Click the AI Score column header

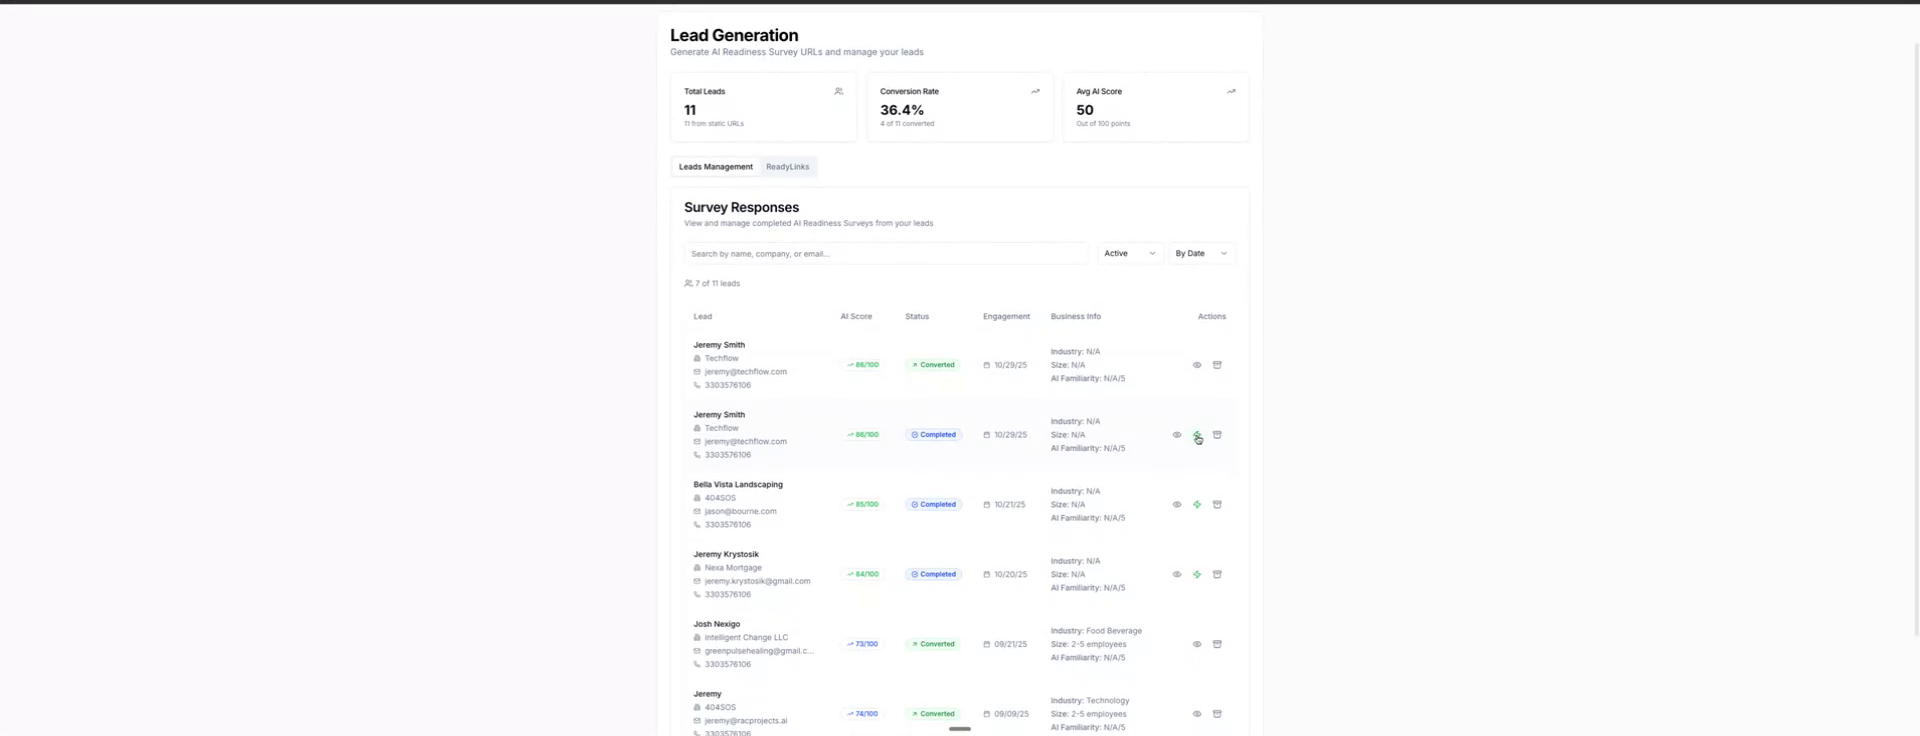tap(856, 317)
